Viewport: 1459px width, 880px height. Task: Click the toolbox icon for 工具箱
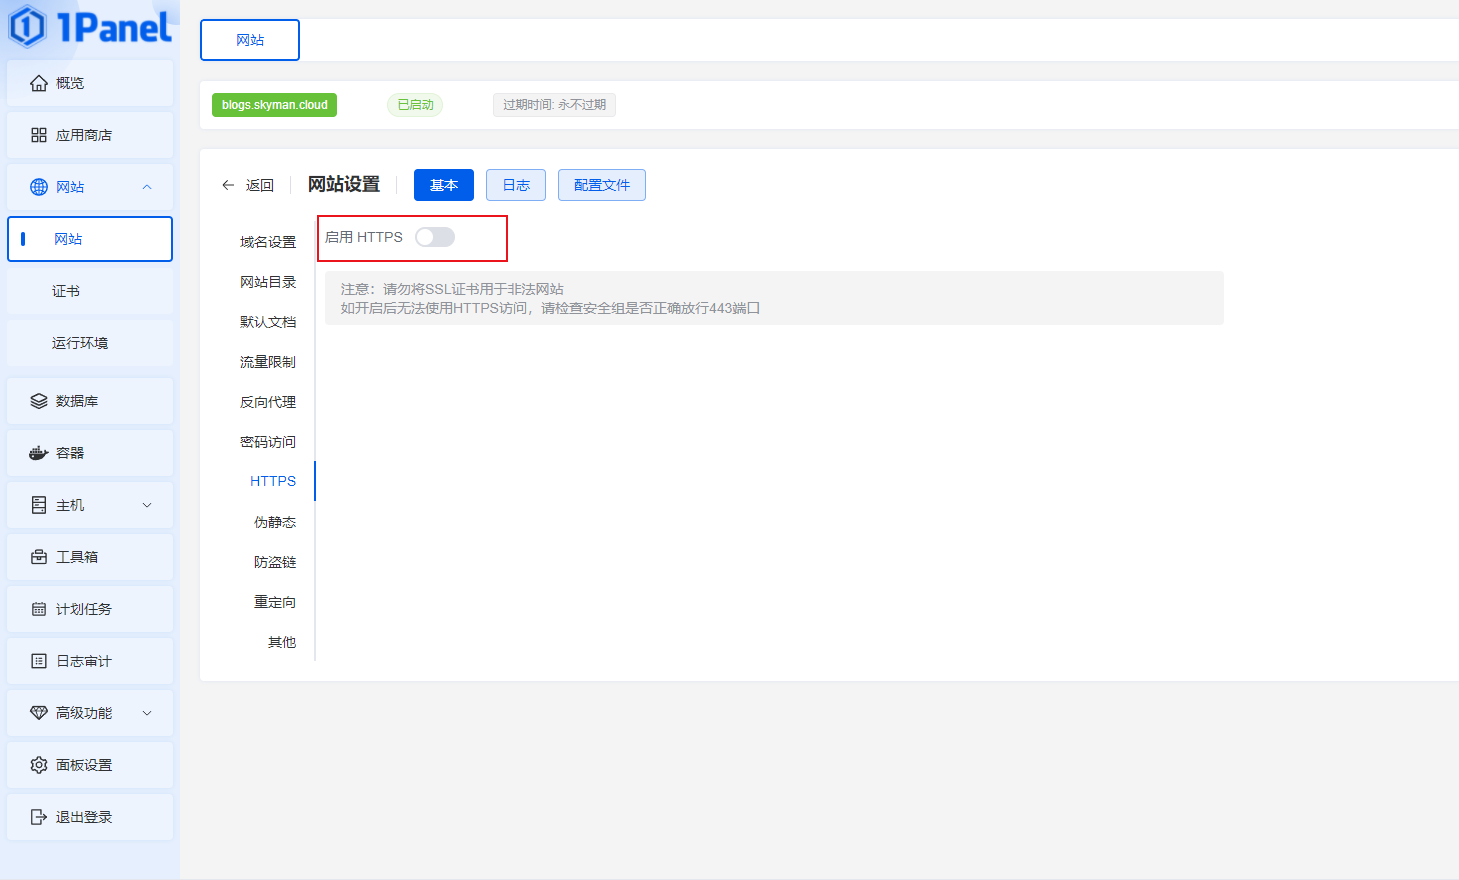click(39, 557)
